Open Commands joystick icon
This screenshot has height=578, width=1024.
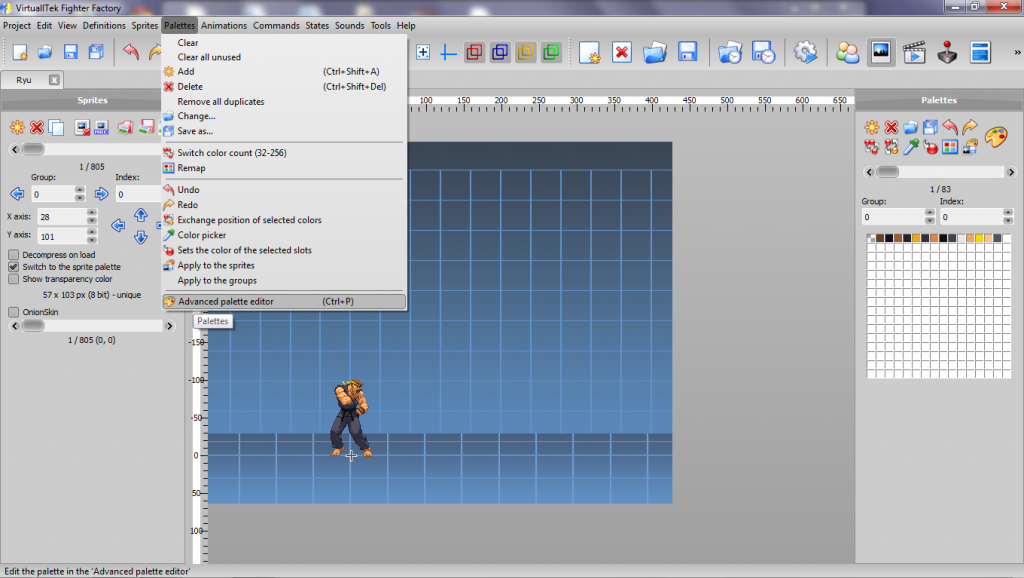[x=947, y=52]
